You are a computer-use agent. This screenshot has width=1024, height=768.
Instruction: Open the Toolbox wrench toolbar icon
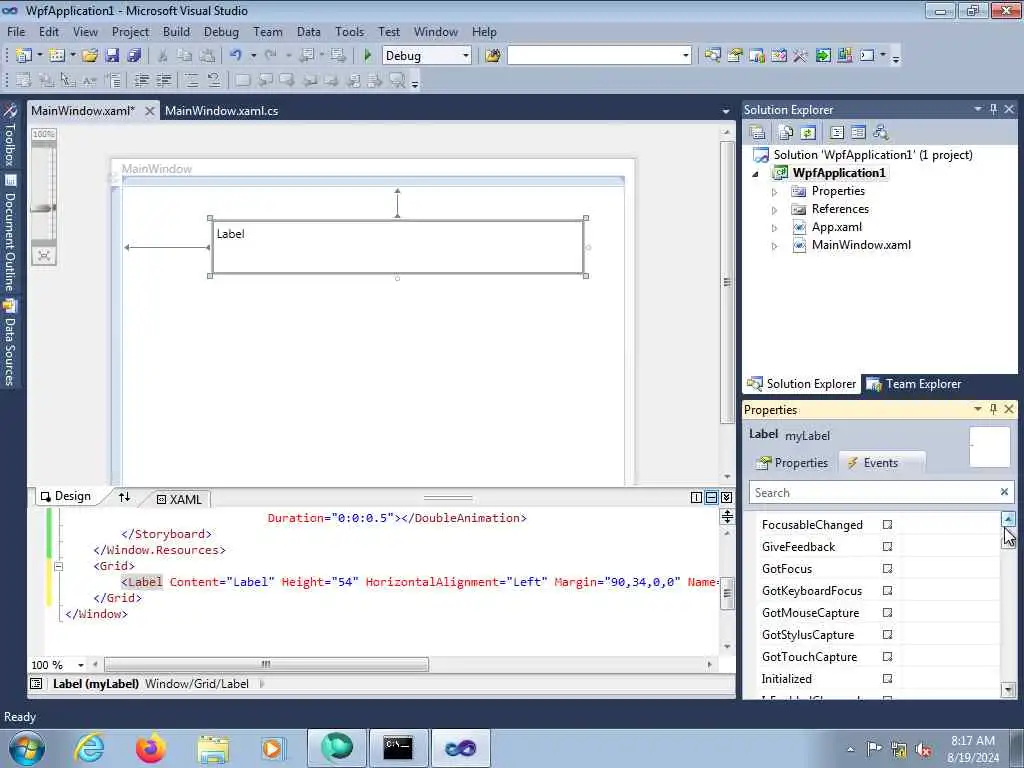801,56
